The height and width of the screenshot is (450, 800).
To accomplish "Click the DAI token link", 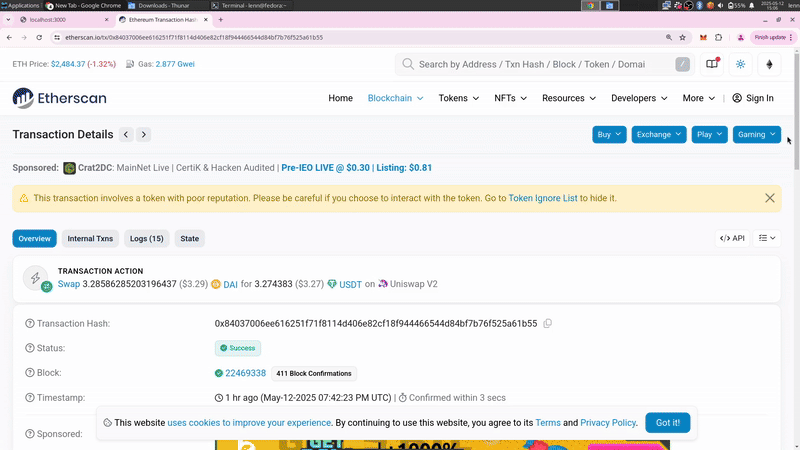I will click(x=230, y=284).
